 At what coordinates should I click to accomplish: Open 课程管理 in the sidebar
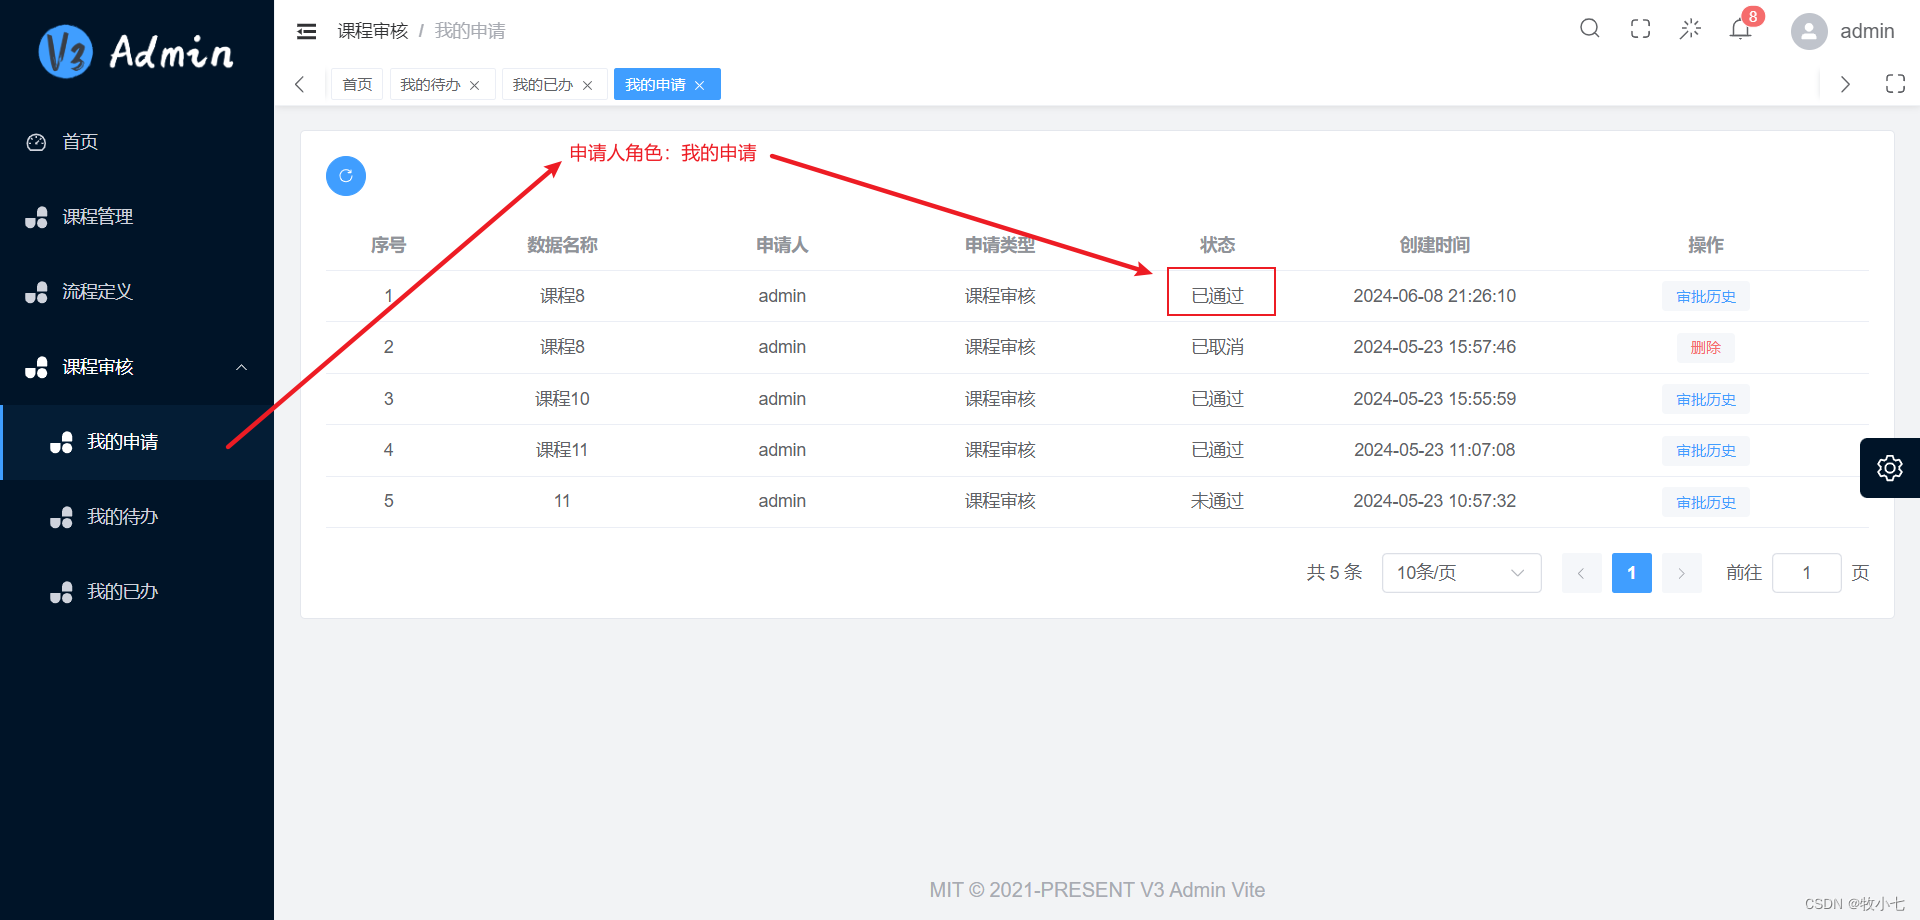(x=137, y=217)
